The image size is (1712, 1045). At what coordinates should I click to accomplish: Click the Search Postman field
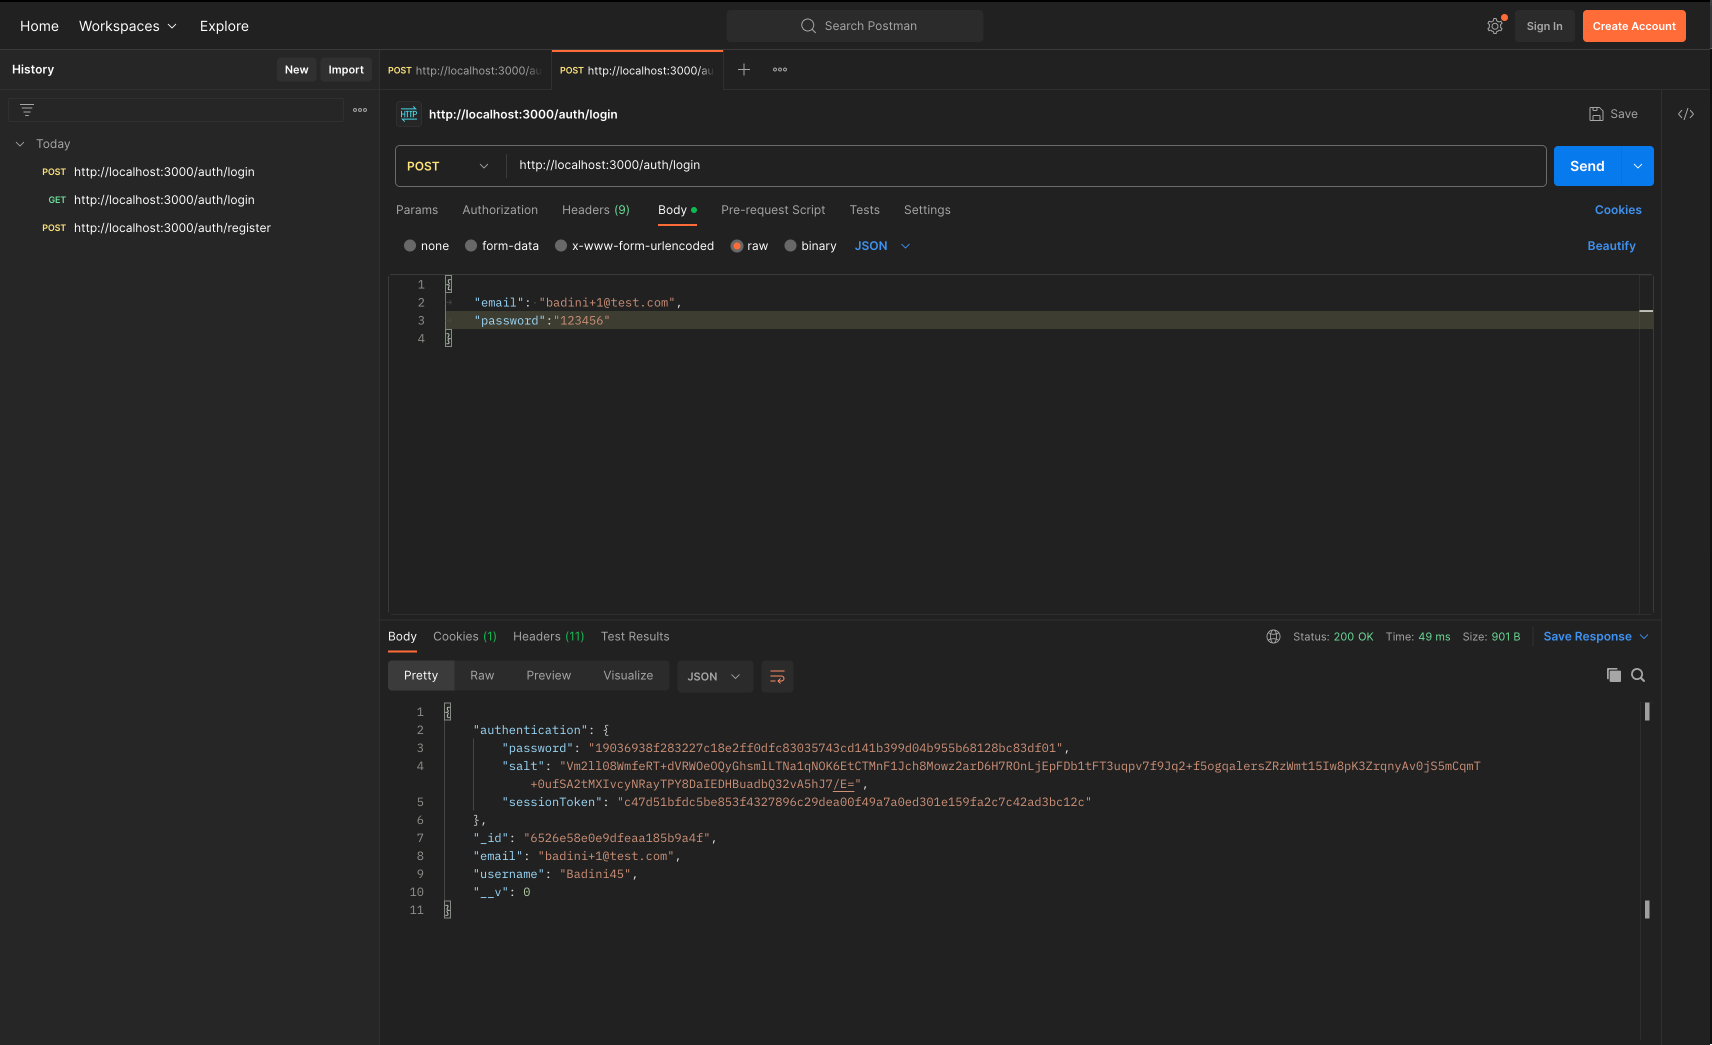pos(855,26)
